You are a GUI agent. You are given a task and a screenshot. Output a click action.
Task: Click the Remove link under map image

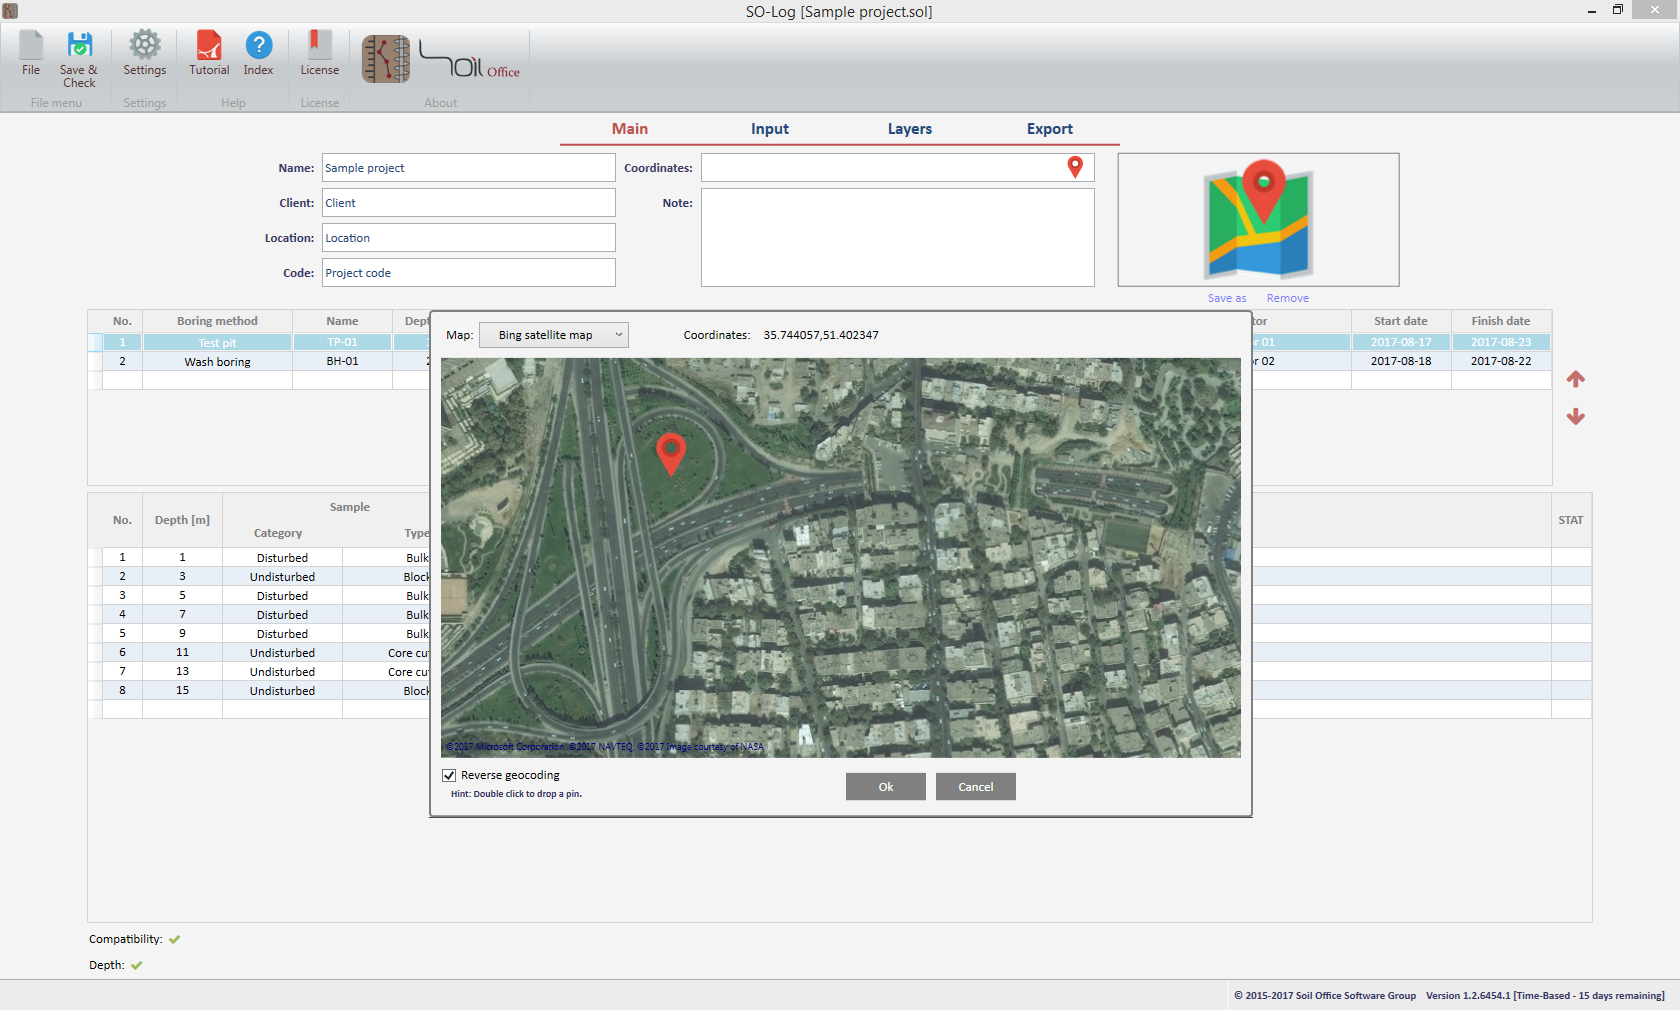coord(1287,298)
